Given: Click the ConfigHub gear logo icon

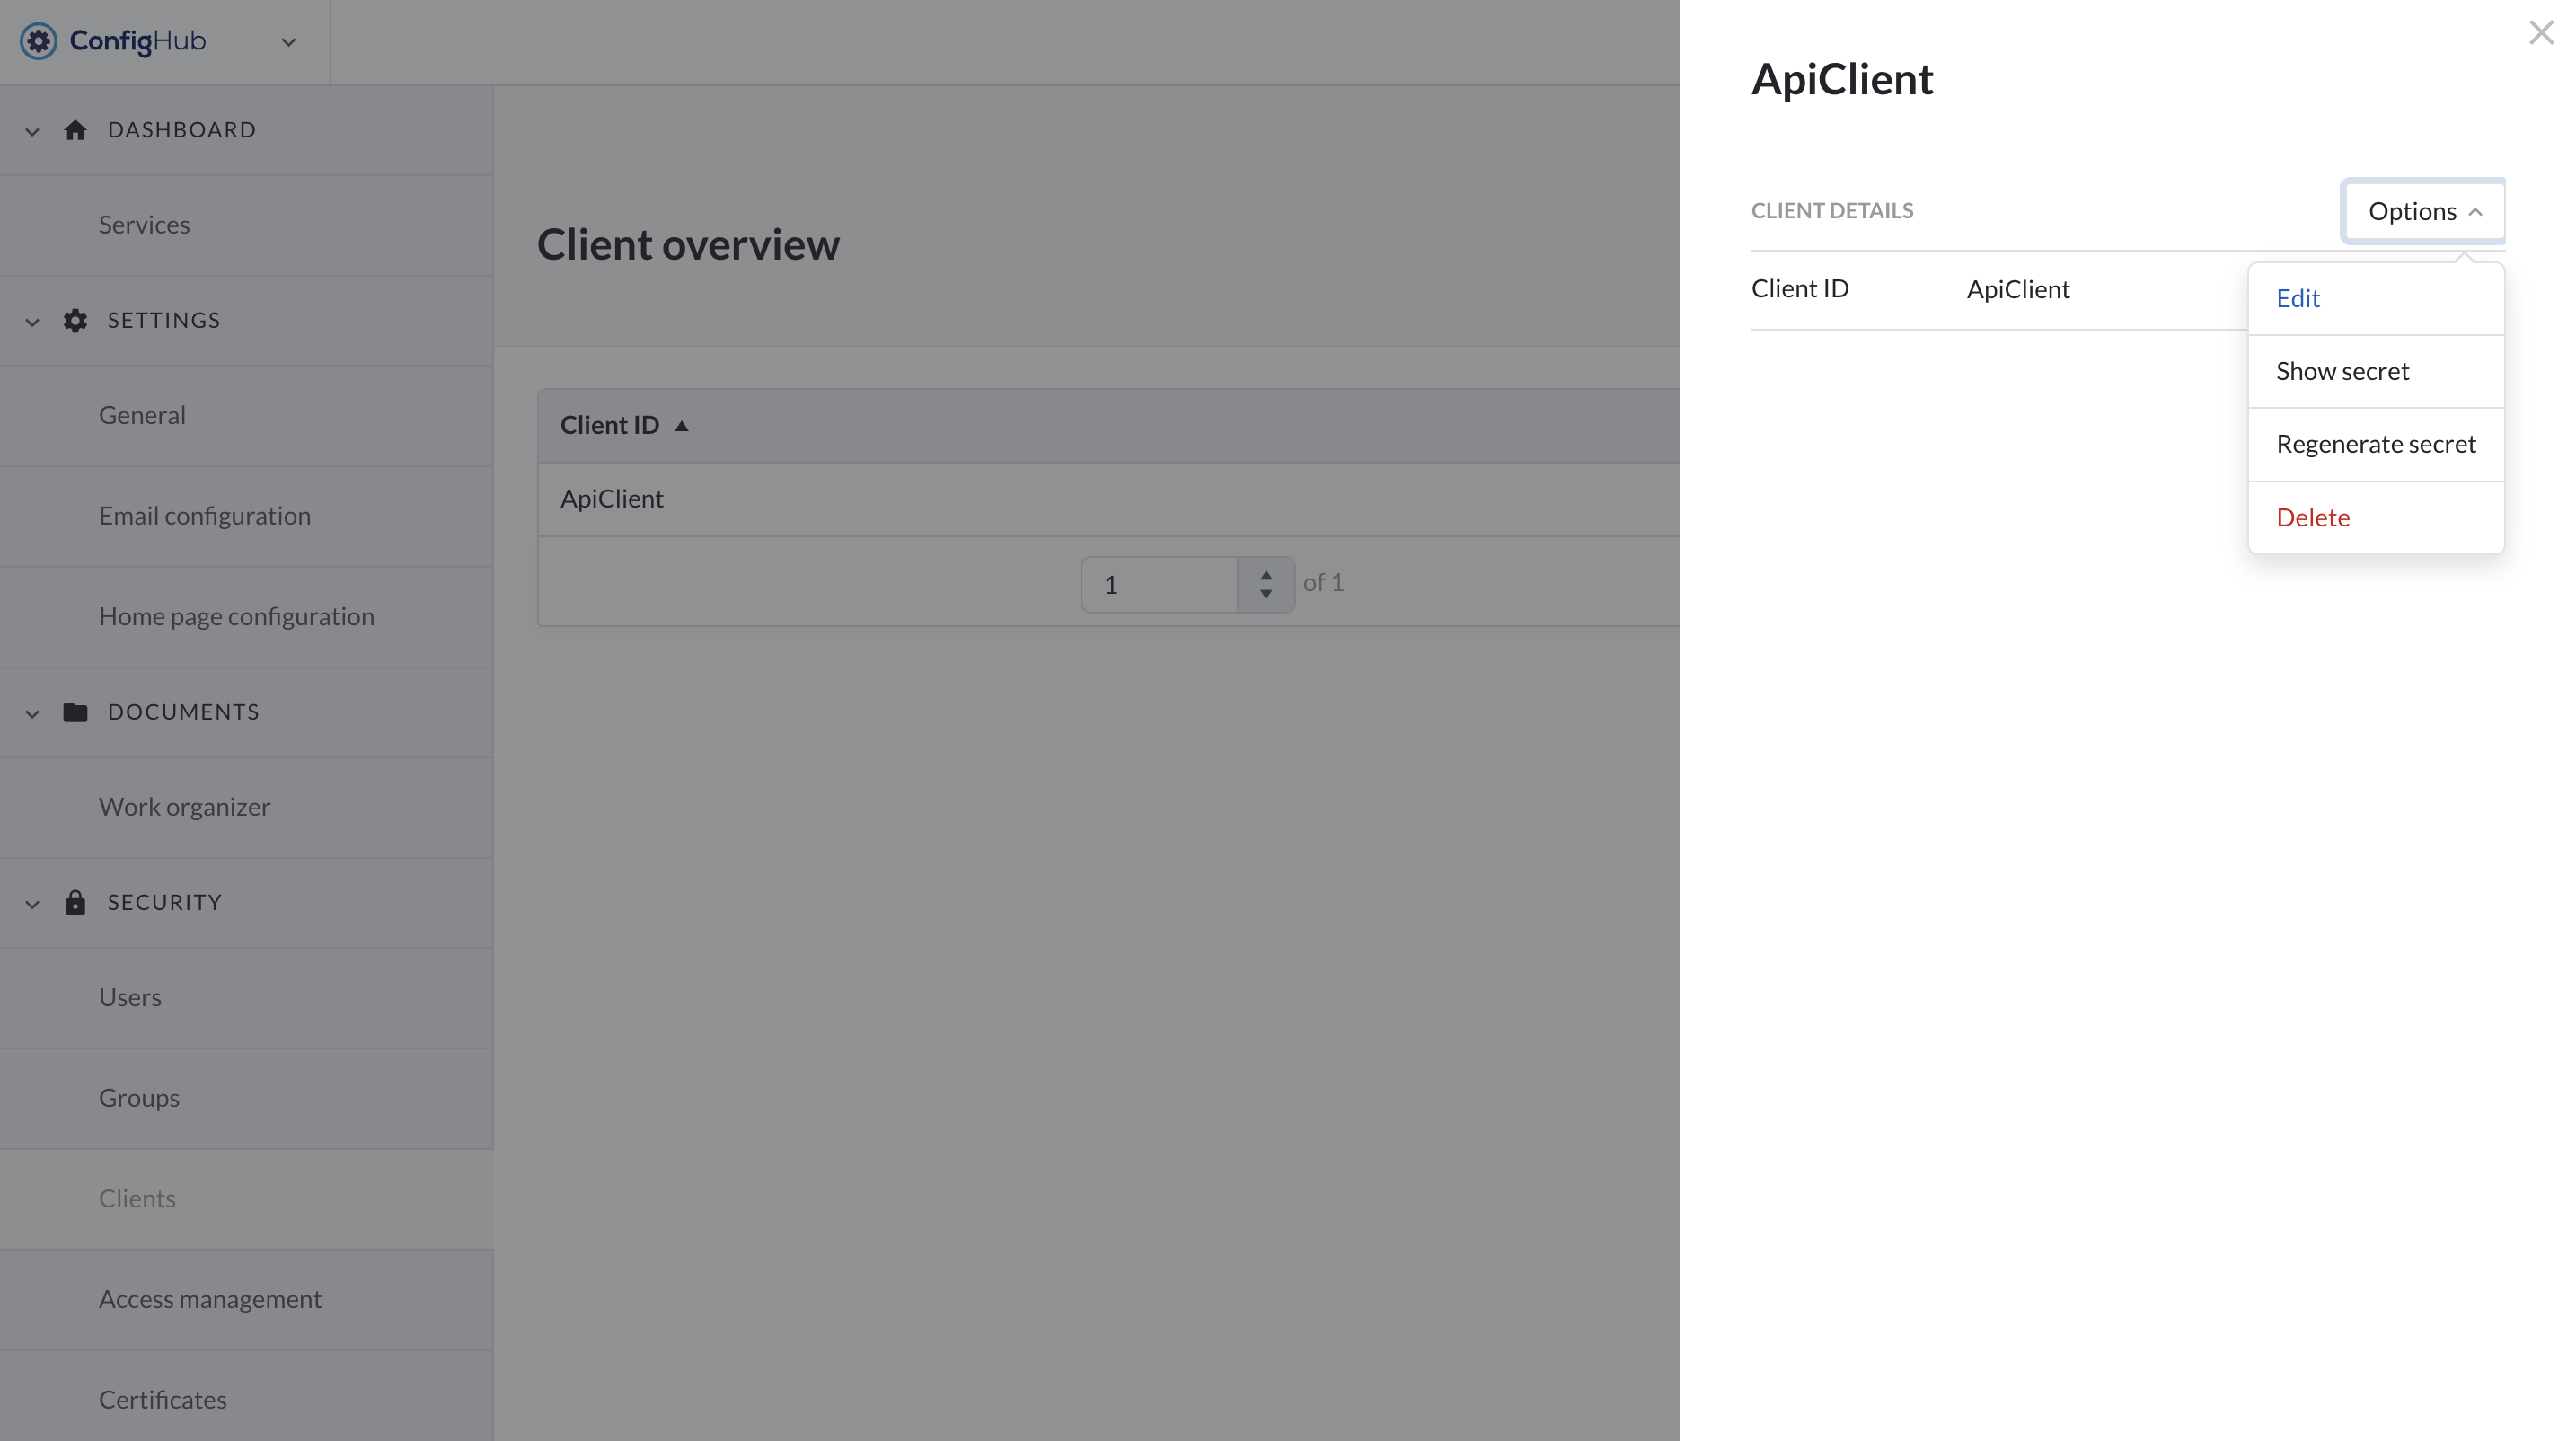Looking at the screenshot, I should coord(38,41).
